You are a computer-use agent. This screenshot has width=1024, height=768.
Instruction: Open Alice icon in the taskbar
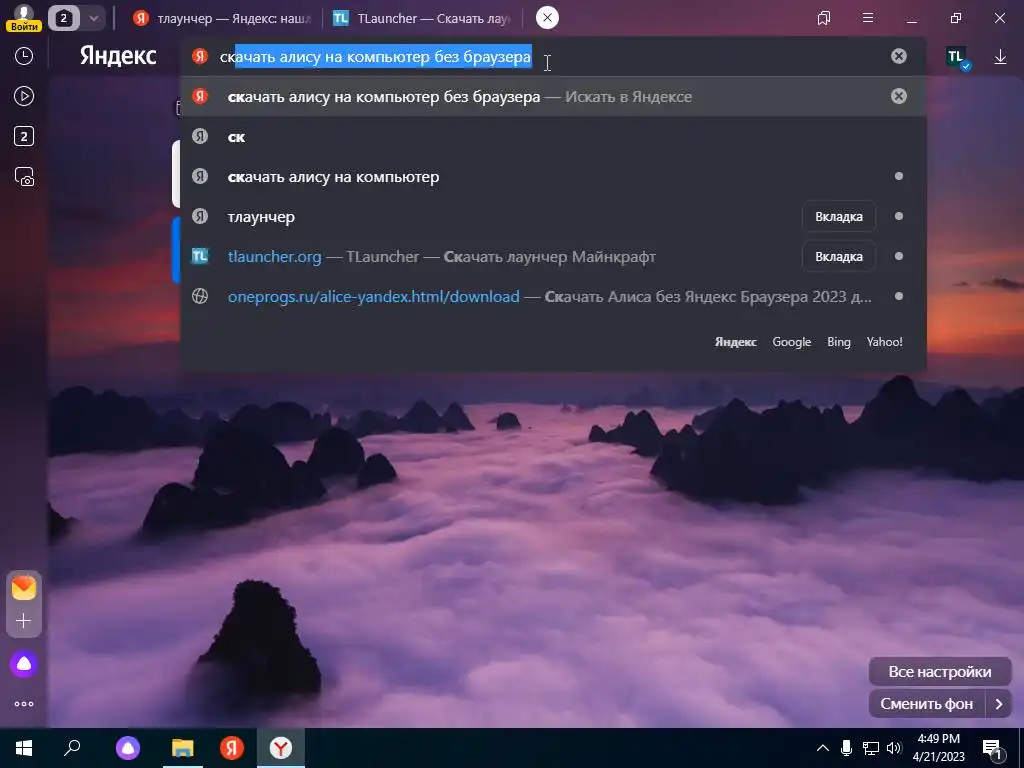pos(128,748)
